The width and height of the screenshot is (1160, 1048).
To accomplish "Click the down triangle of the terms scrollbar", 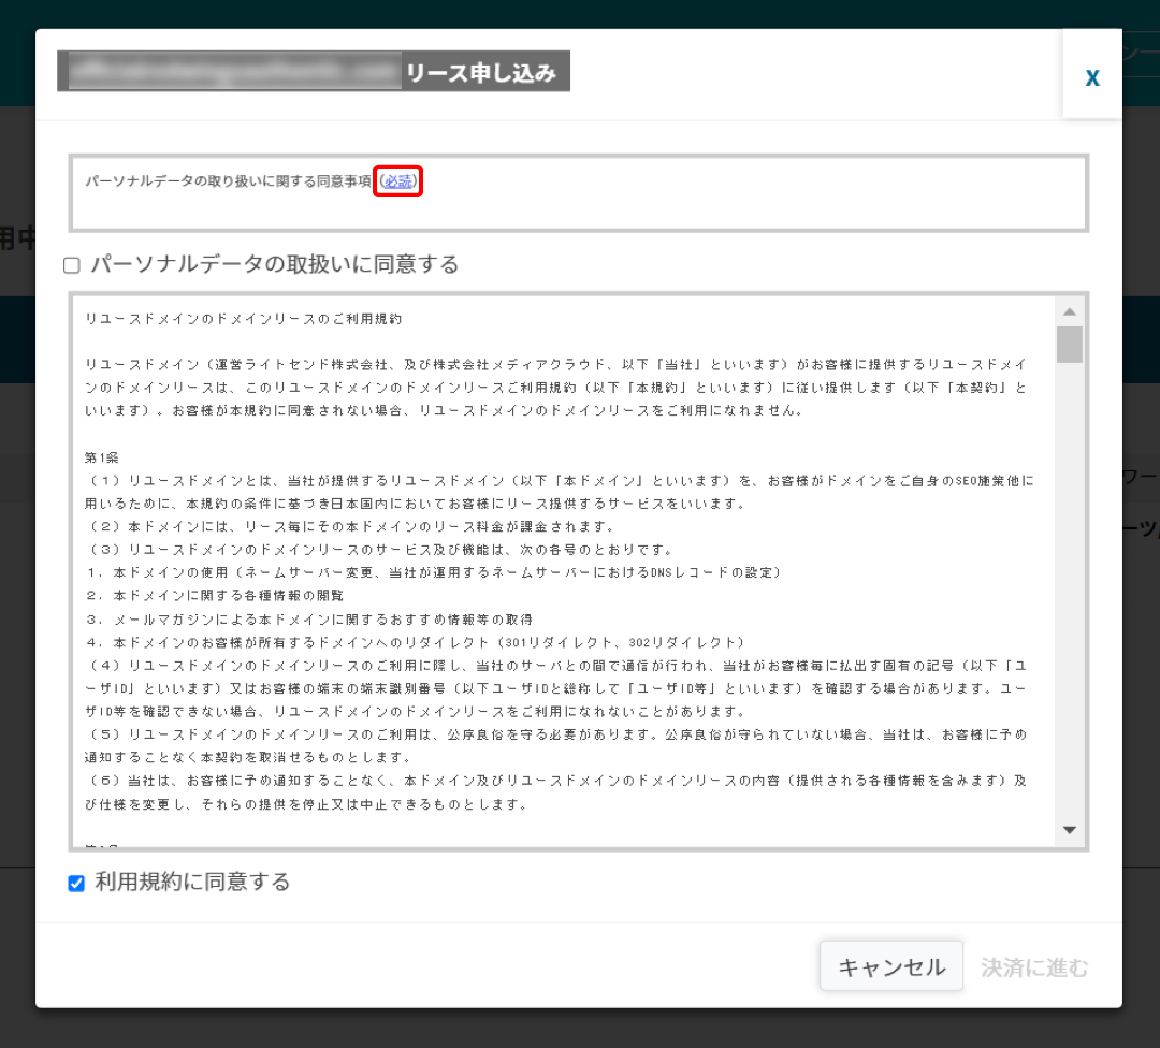I will point(1069,829).
